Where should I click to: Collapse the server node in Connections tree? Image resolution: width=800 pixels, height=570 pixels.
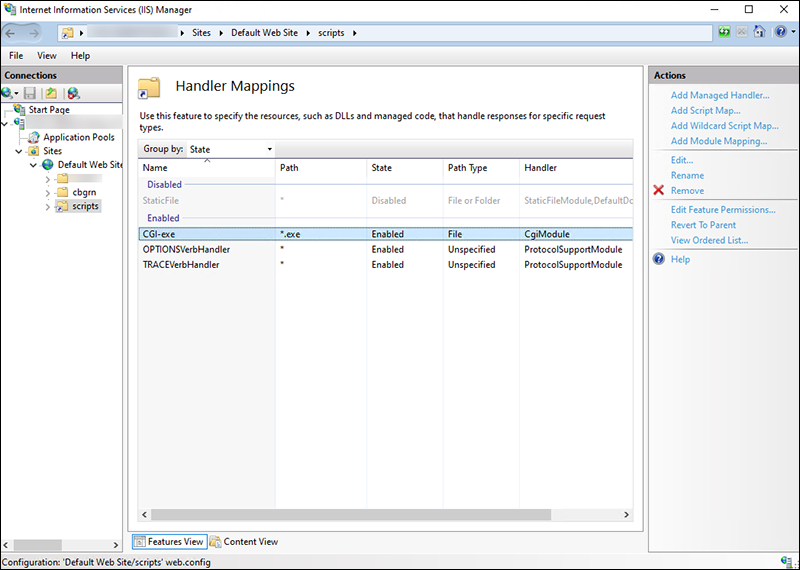pyautogui.click(x=5, y=123)
